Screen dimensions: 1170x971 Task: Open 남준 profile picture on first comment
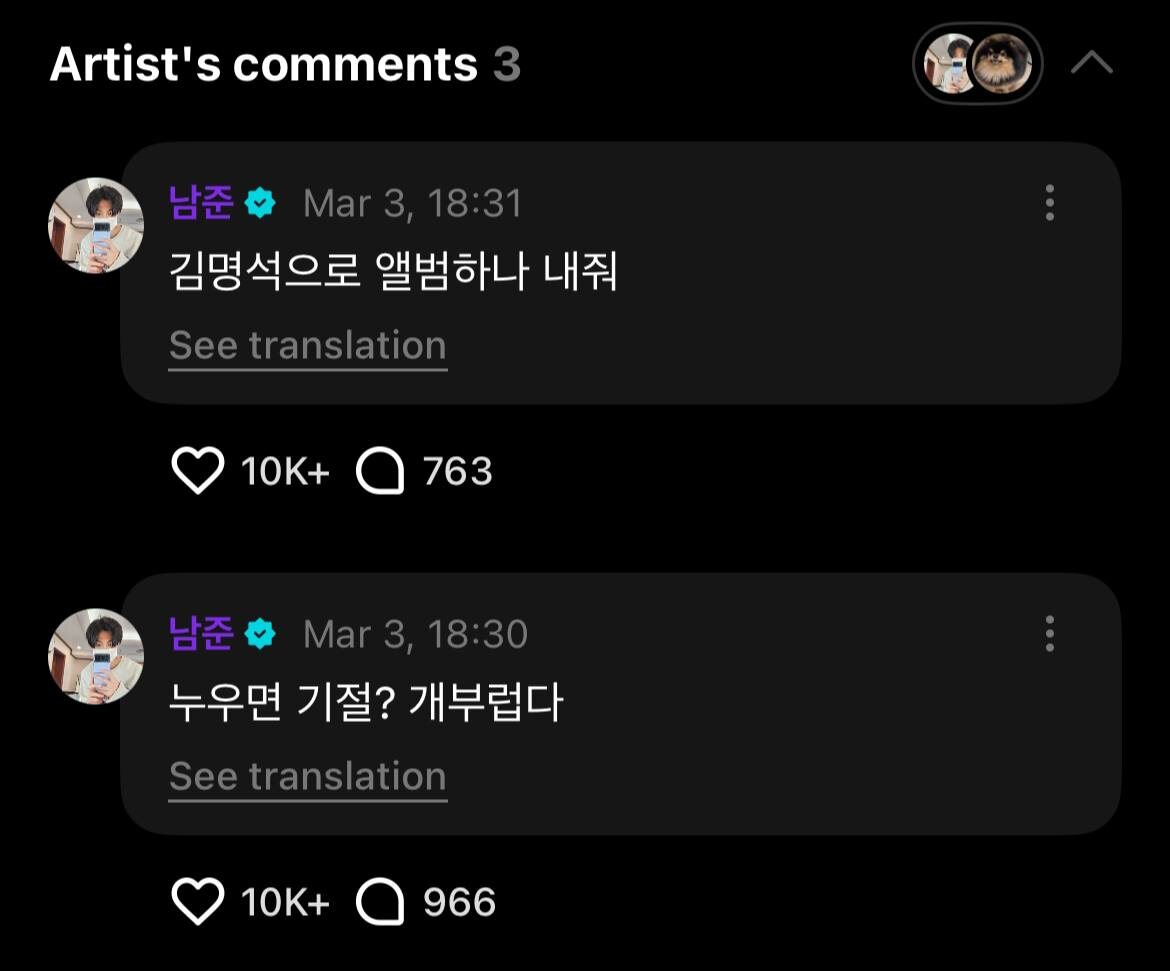click(96, 225)
